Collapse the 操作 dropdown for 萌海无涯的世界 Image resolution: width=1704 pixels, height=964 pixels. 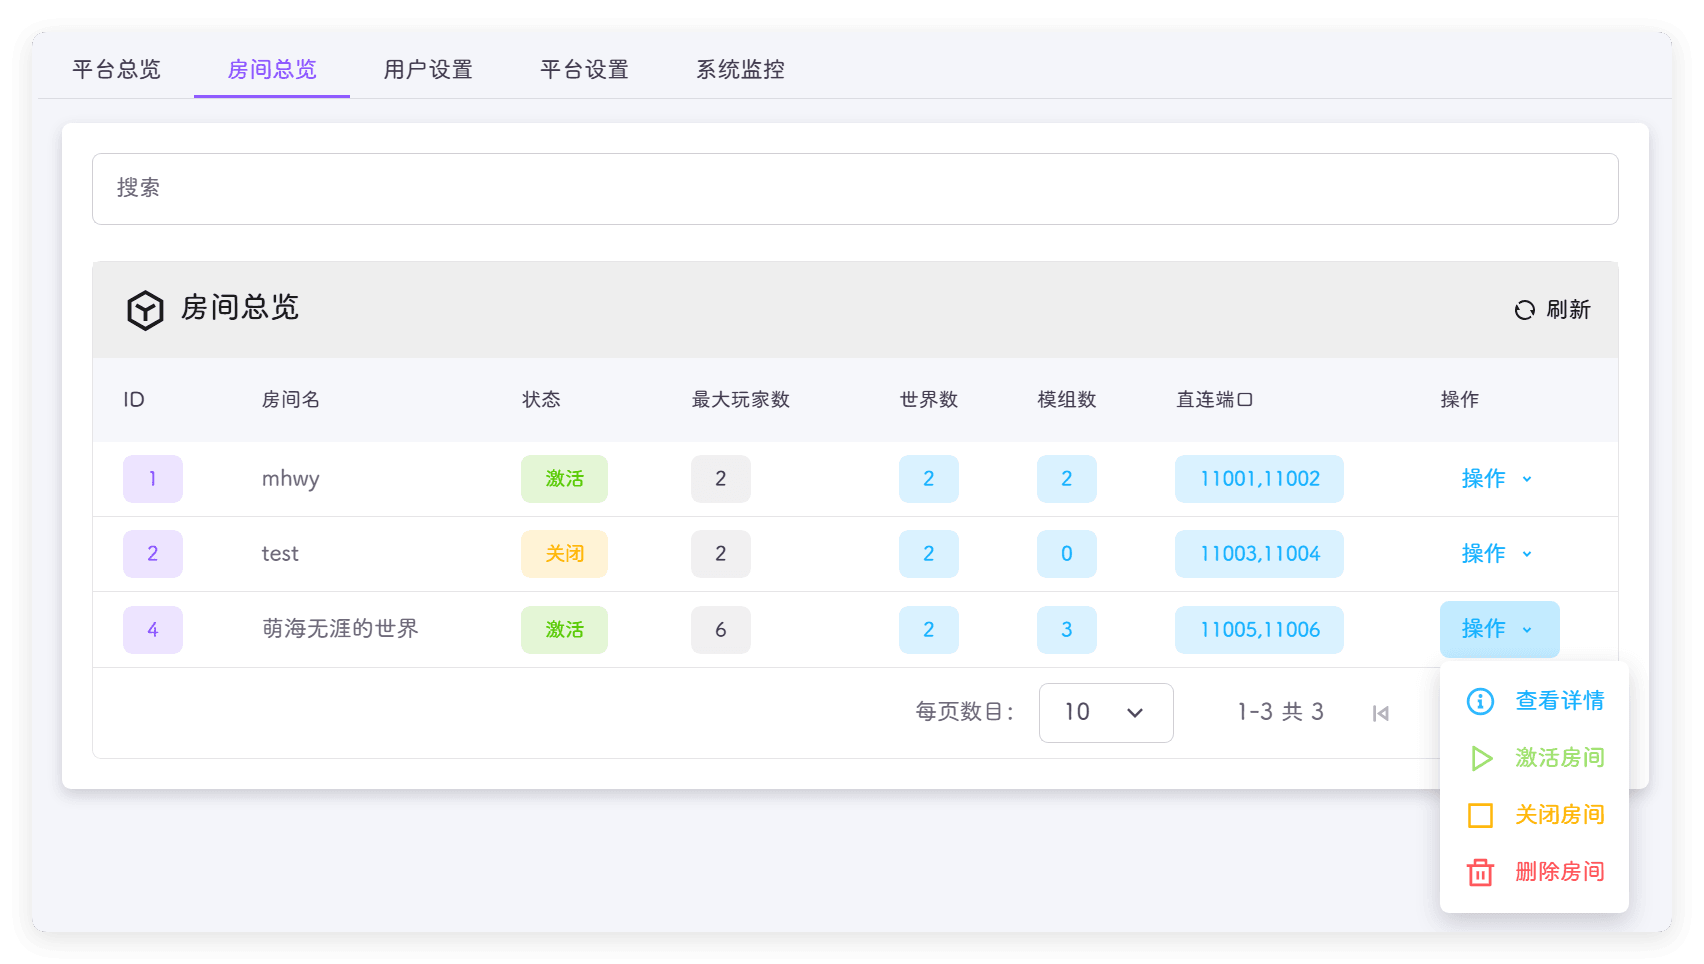pyautogui.click(x=1498, y=629)
